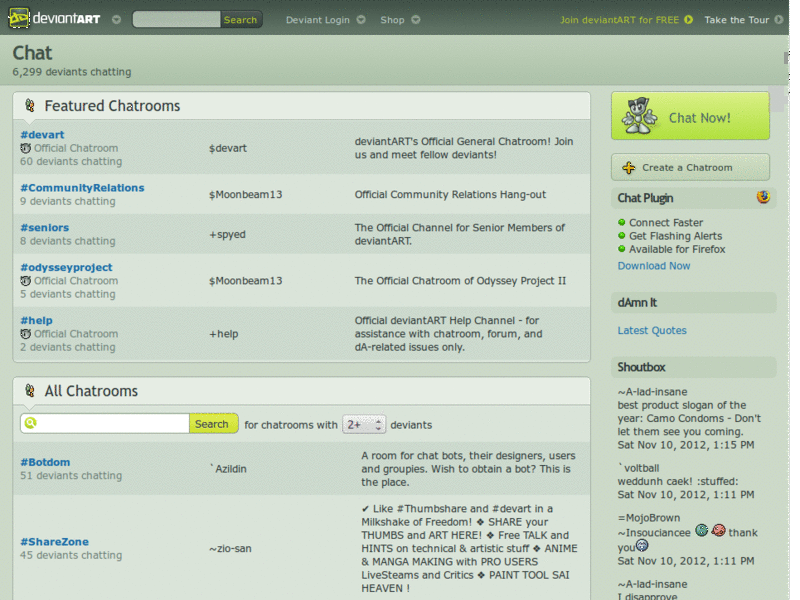Image resolution: width=800 pixels, height=600 pixels.
Task: Click the Take the Tour arrow icon
Action: pyautogui.click(x=779, y=20)
